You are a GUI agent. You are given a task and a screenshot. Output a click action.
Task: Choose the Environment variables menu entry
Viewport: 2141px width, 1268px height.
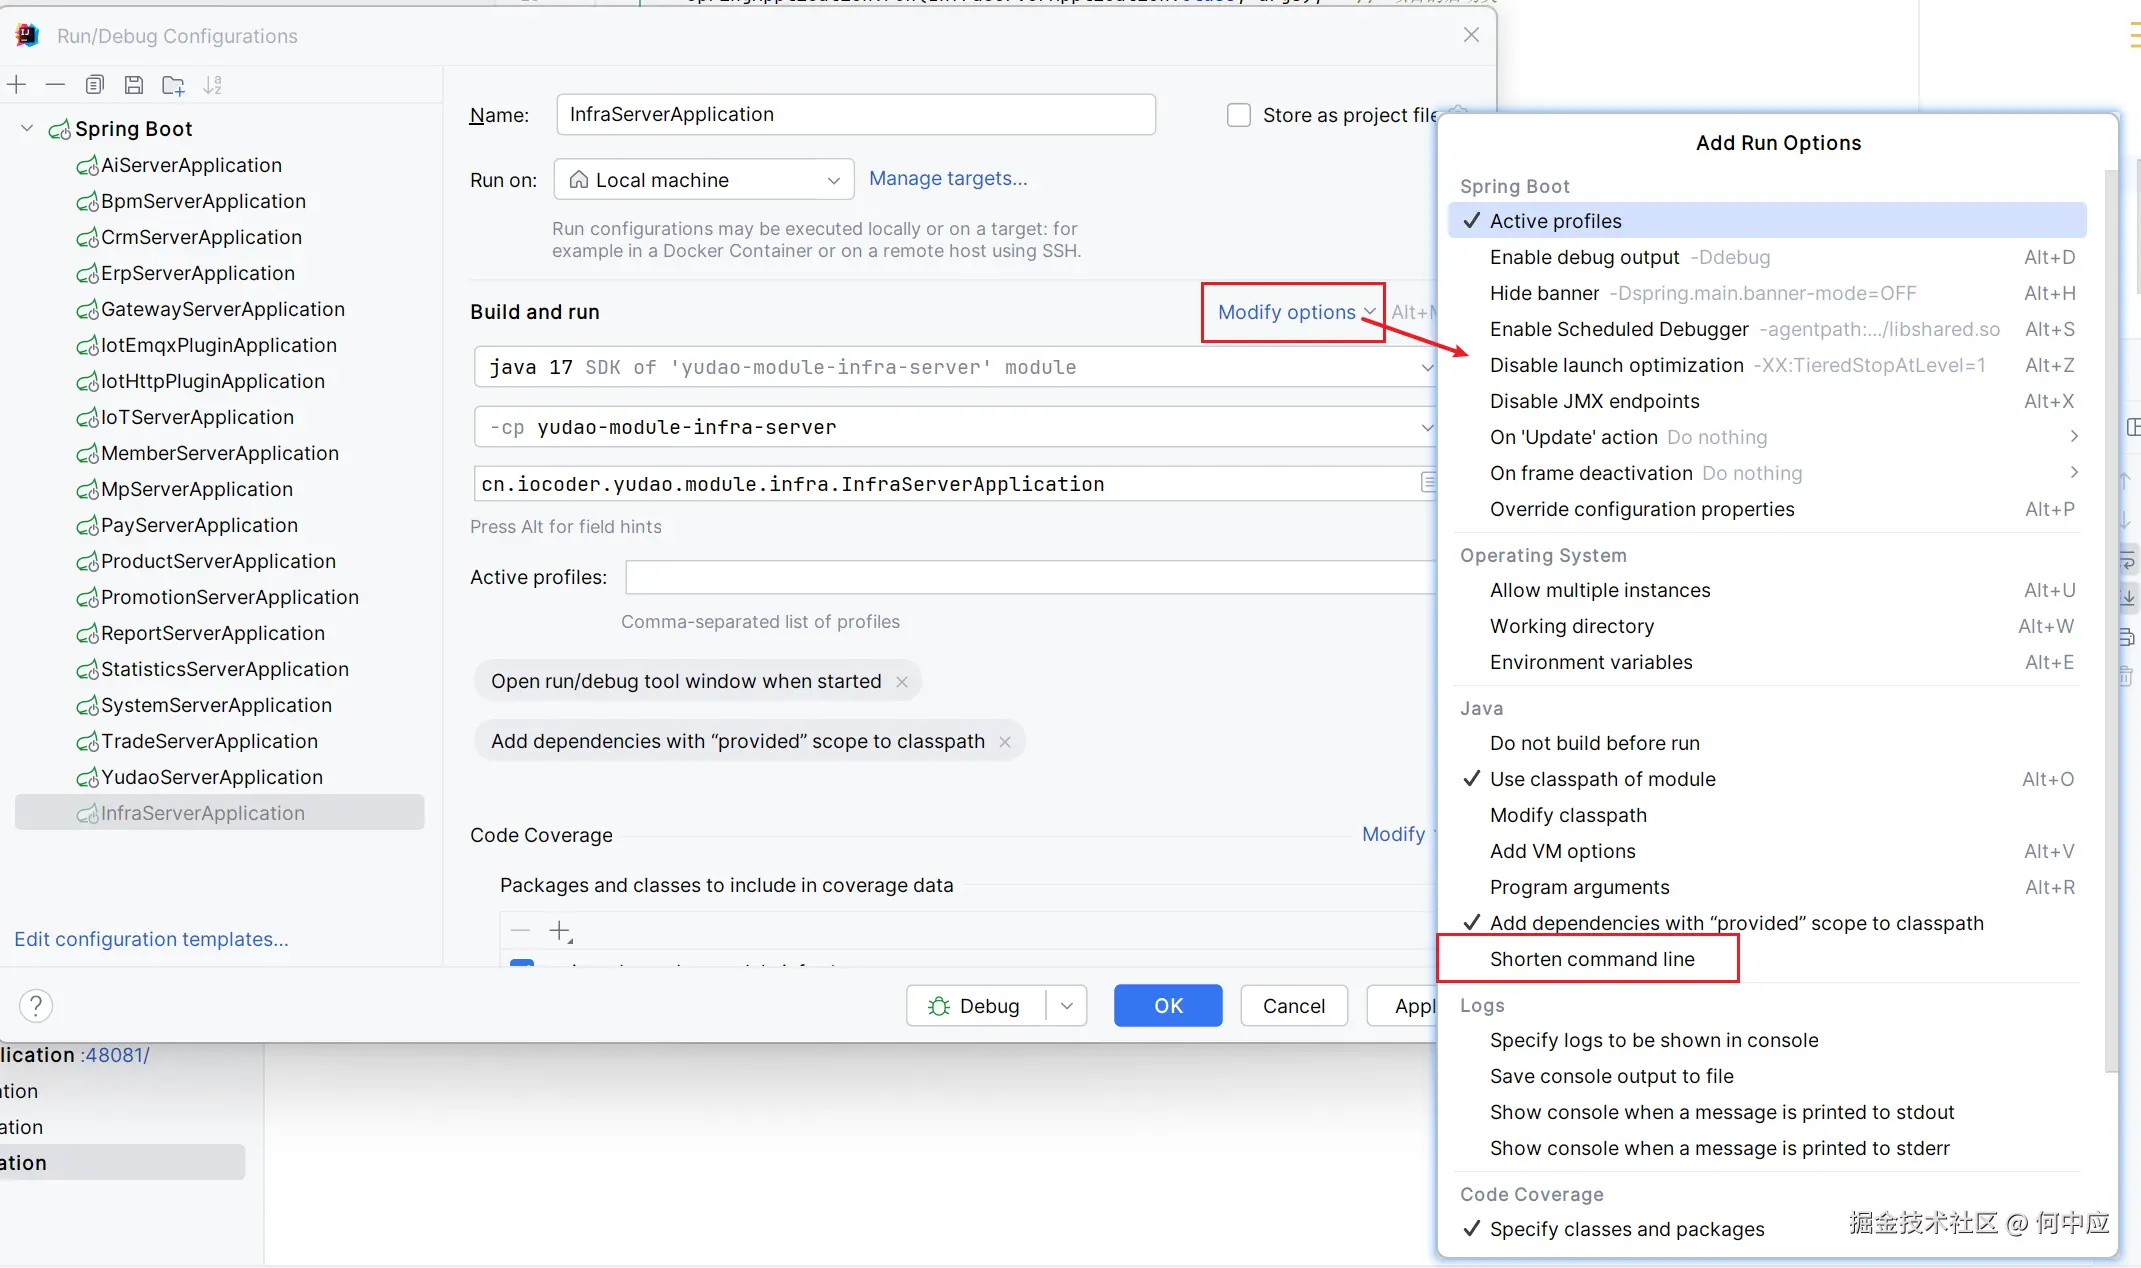pos(1590,662)
